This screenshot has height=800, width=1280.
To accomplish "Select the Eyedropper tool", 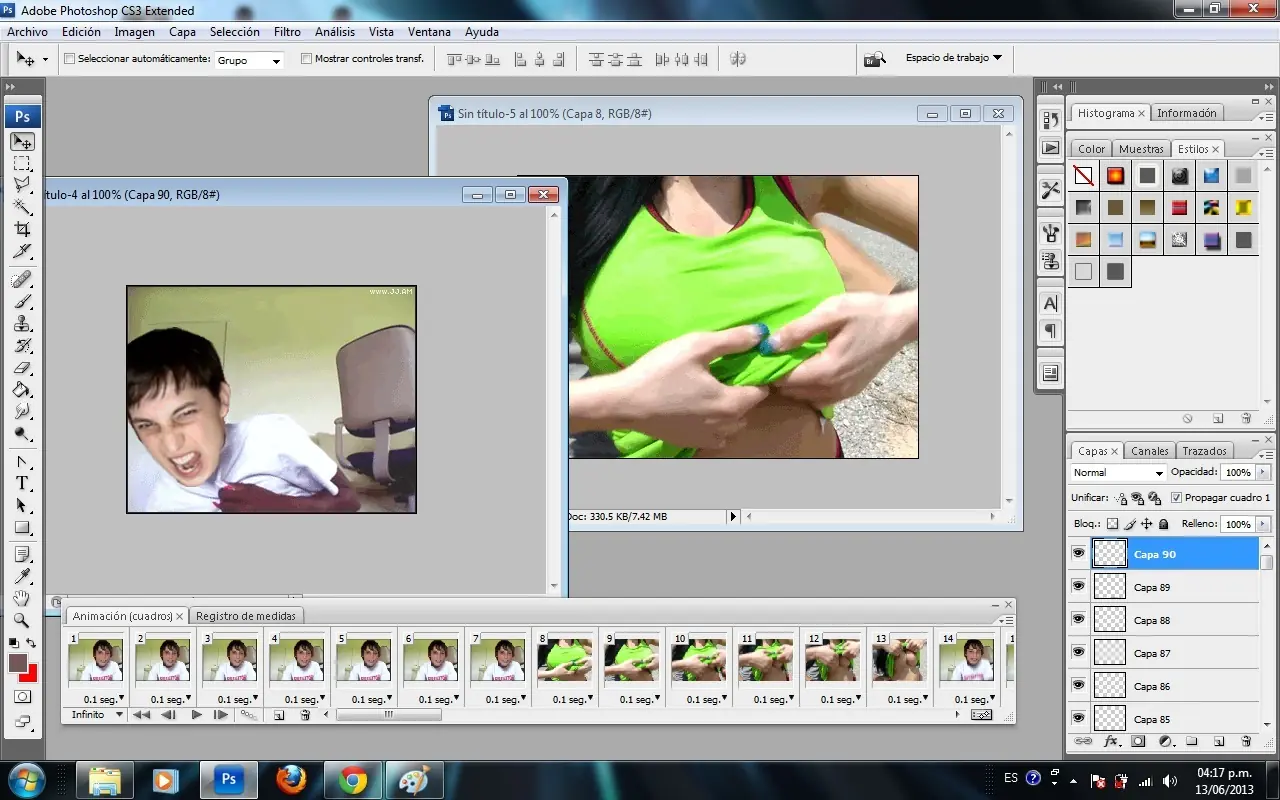I will click(22, 576).
